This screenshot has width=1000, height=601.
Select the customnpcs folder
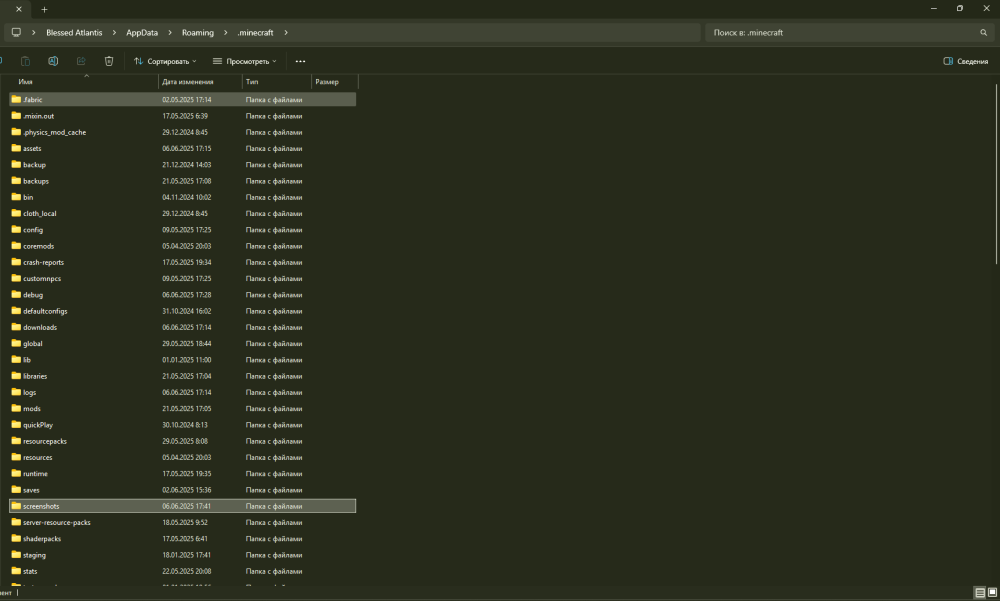tap(182, 279)
